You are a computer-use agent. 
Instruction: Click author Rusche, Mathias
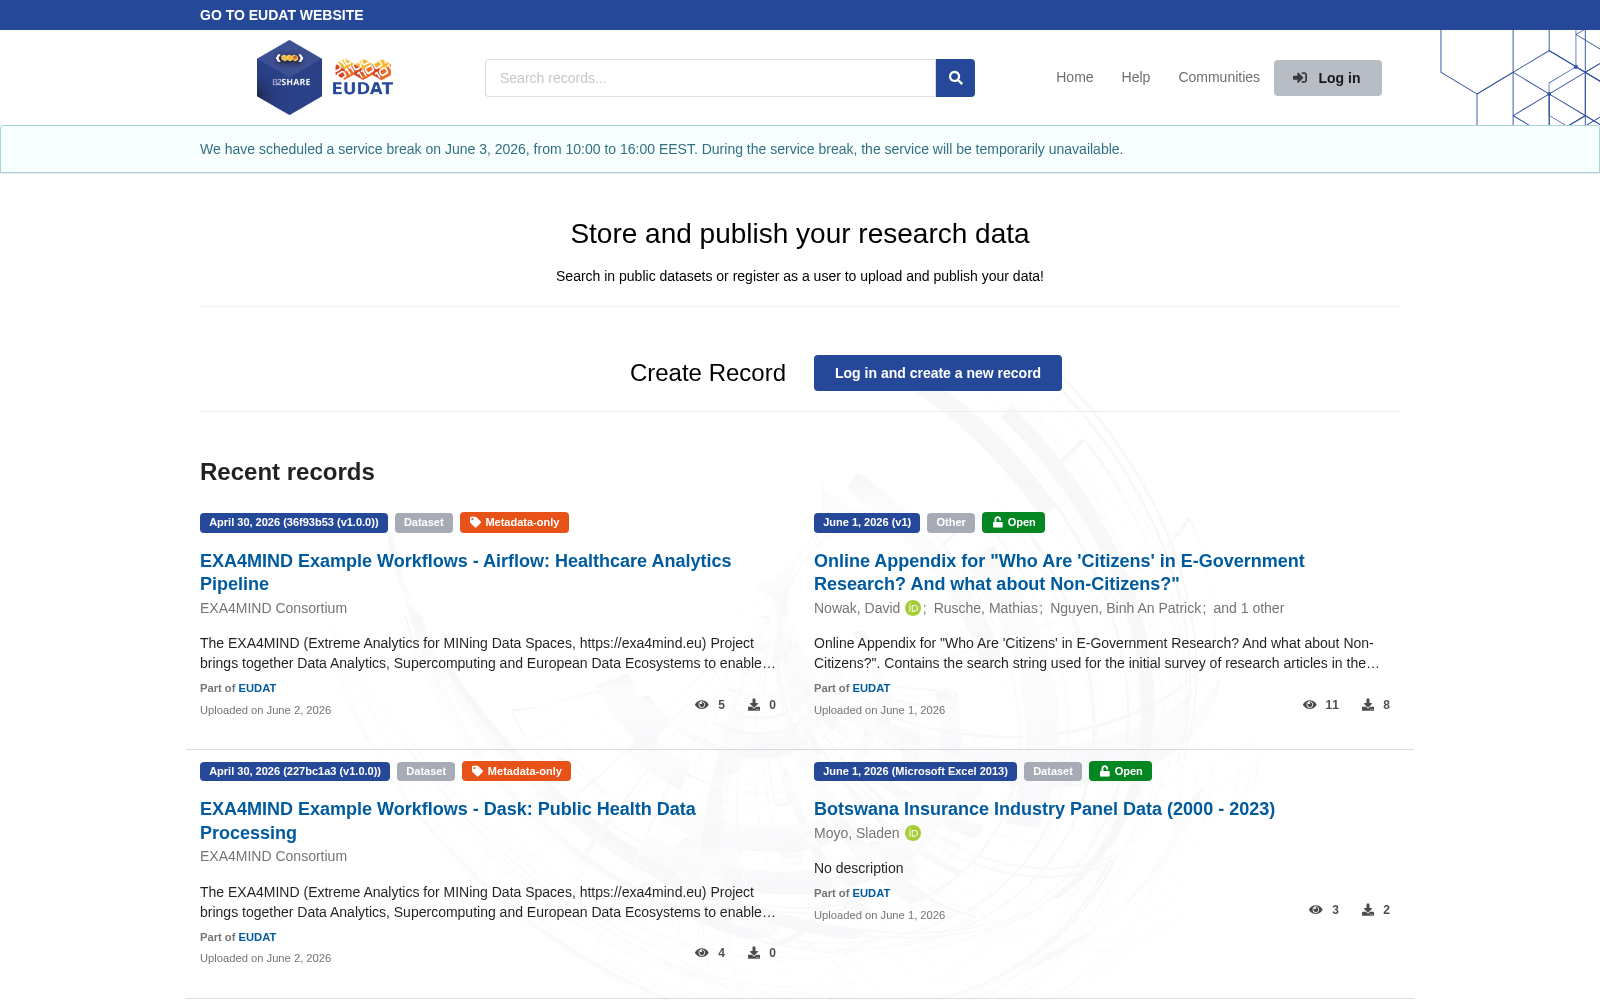[986, 608]
